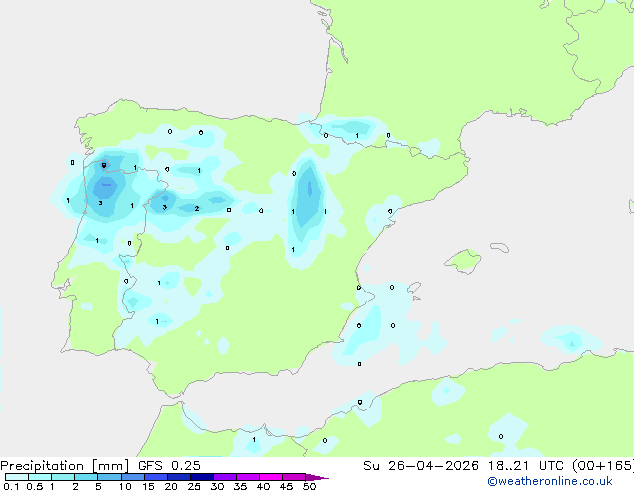634x490 pixels.
Task: Select the 20–25 mm dark blue swatch
Action: [x=179, y=477]
